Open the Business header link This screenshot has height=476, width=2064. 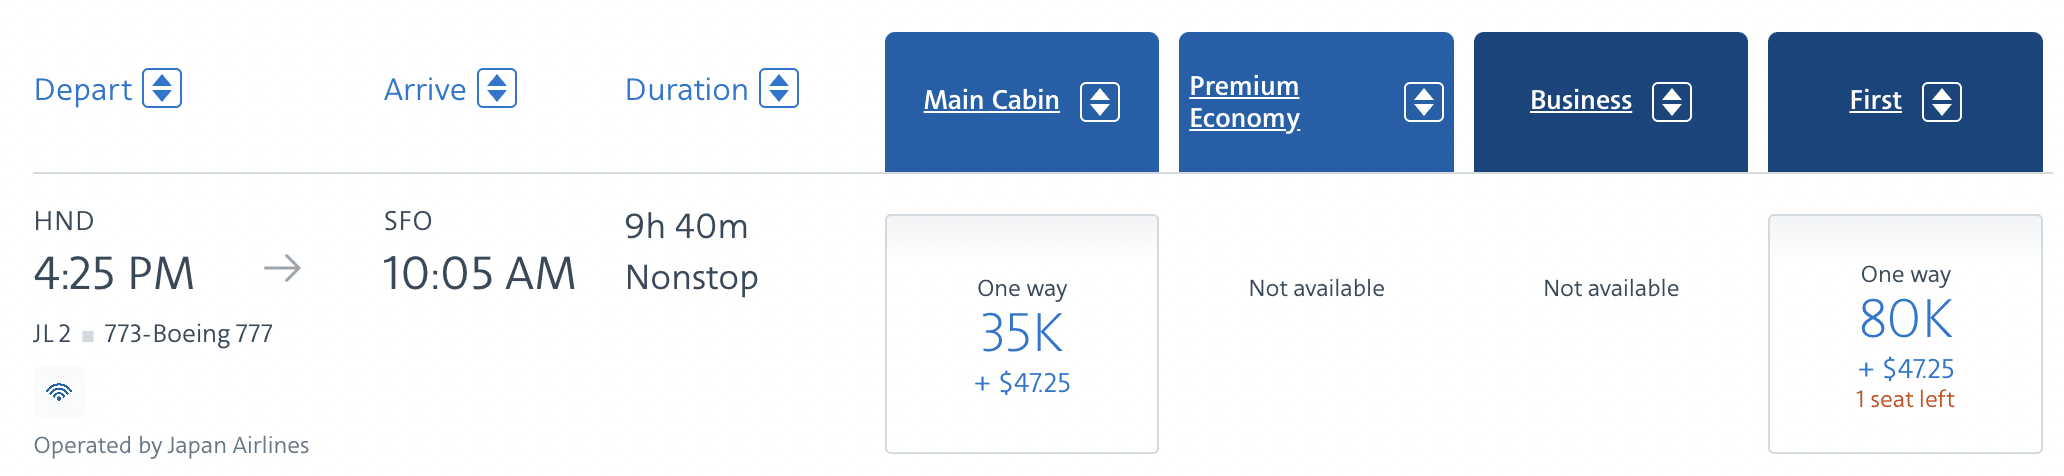tap(1581, 100)
